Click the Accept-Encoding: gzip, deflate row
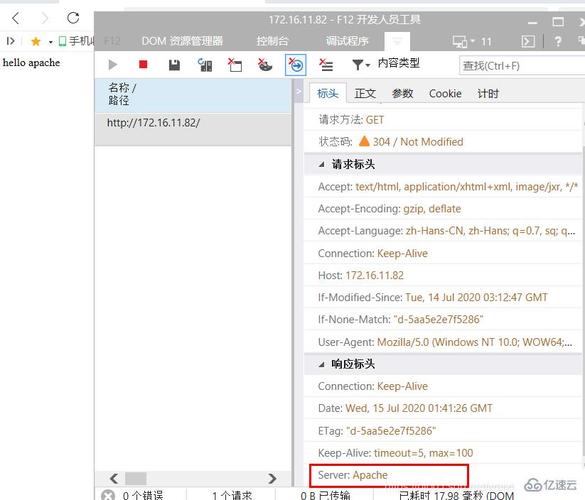 pos(443,209)
